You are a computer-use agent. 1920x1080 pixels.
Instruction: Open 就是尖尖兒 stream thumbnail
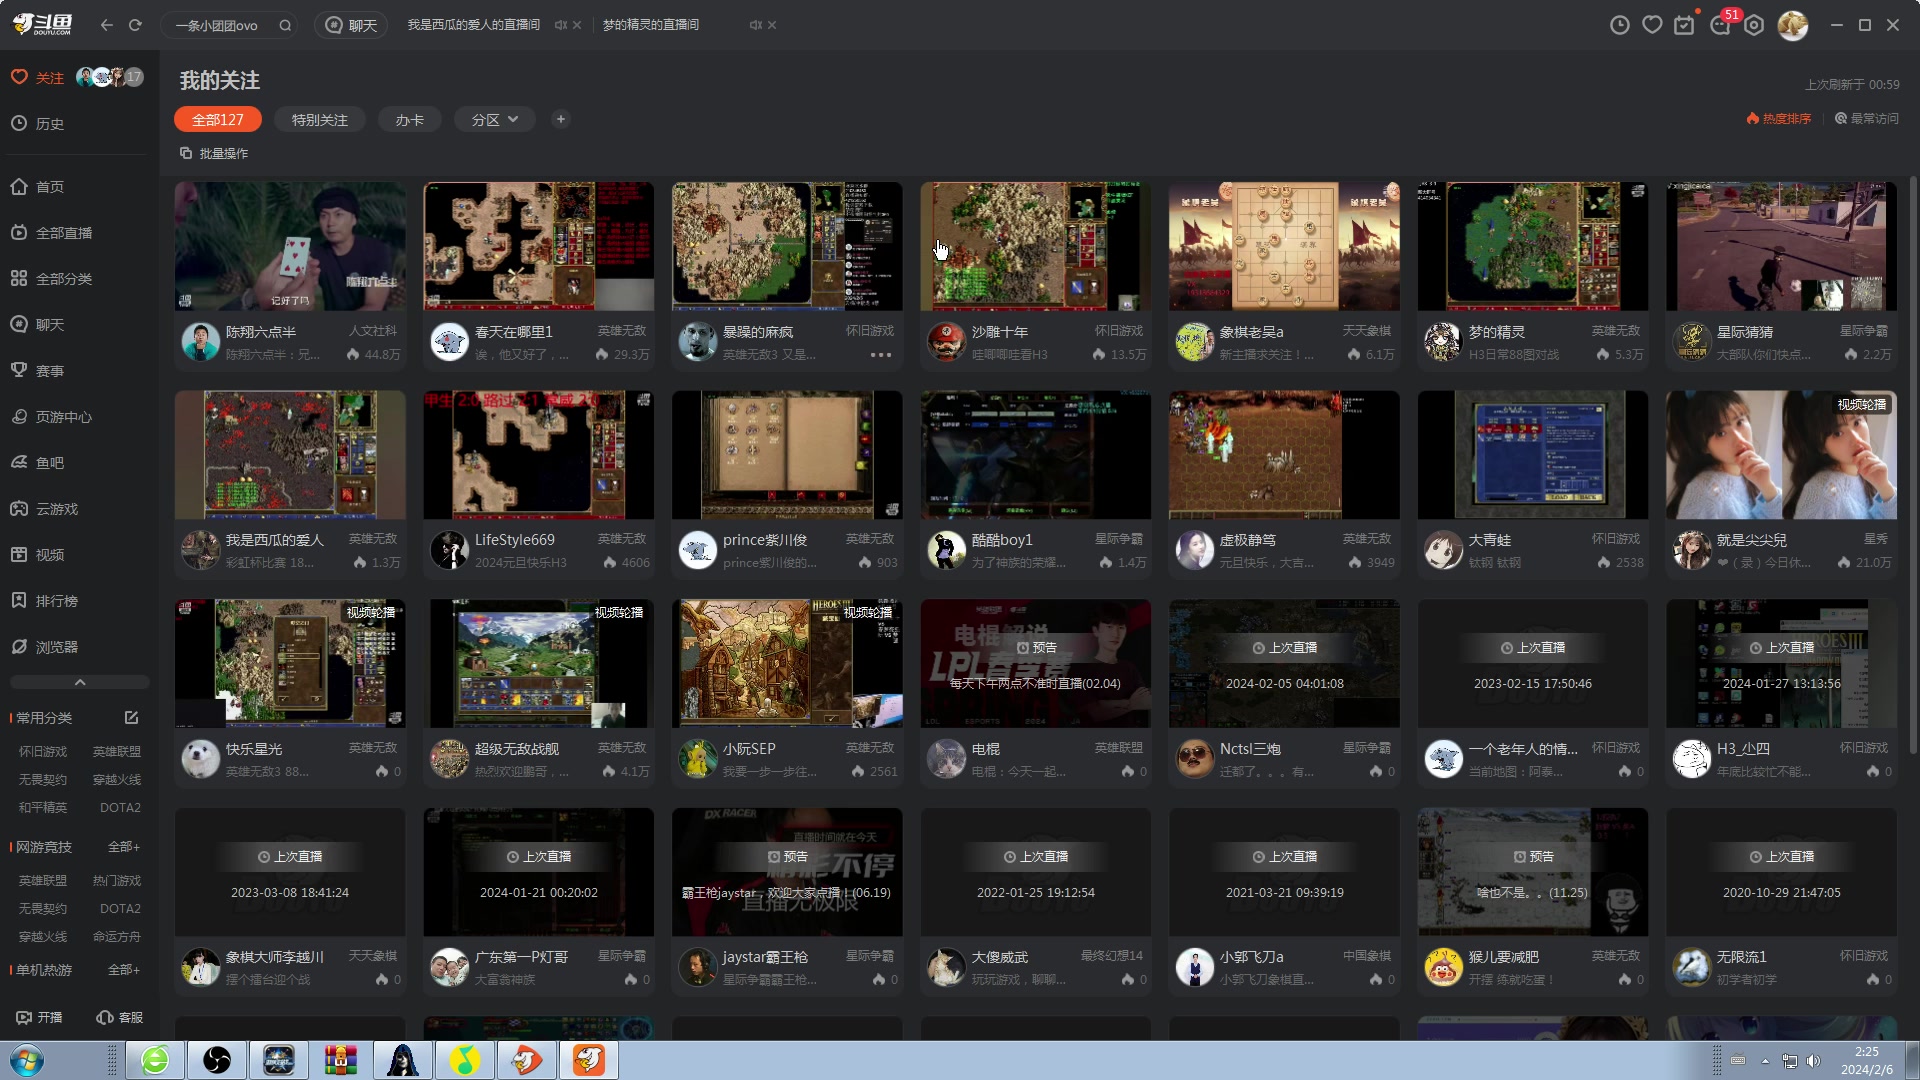1781,455
